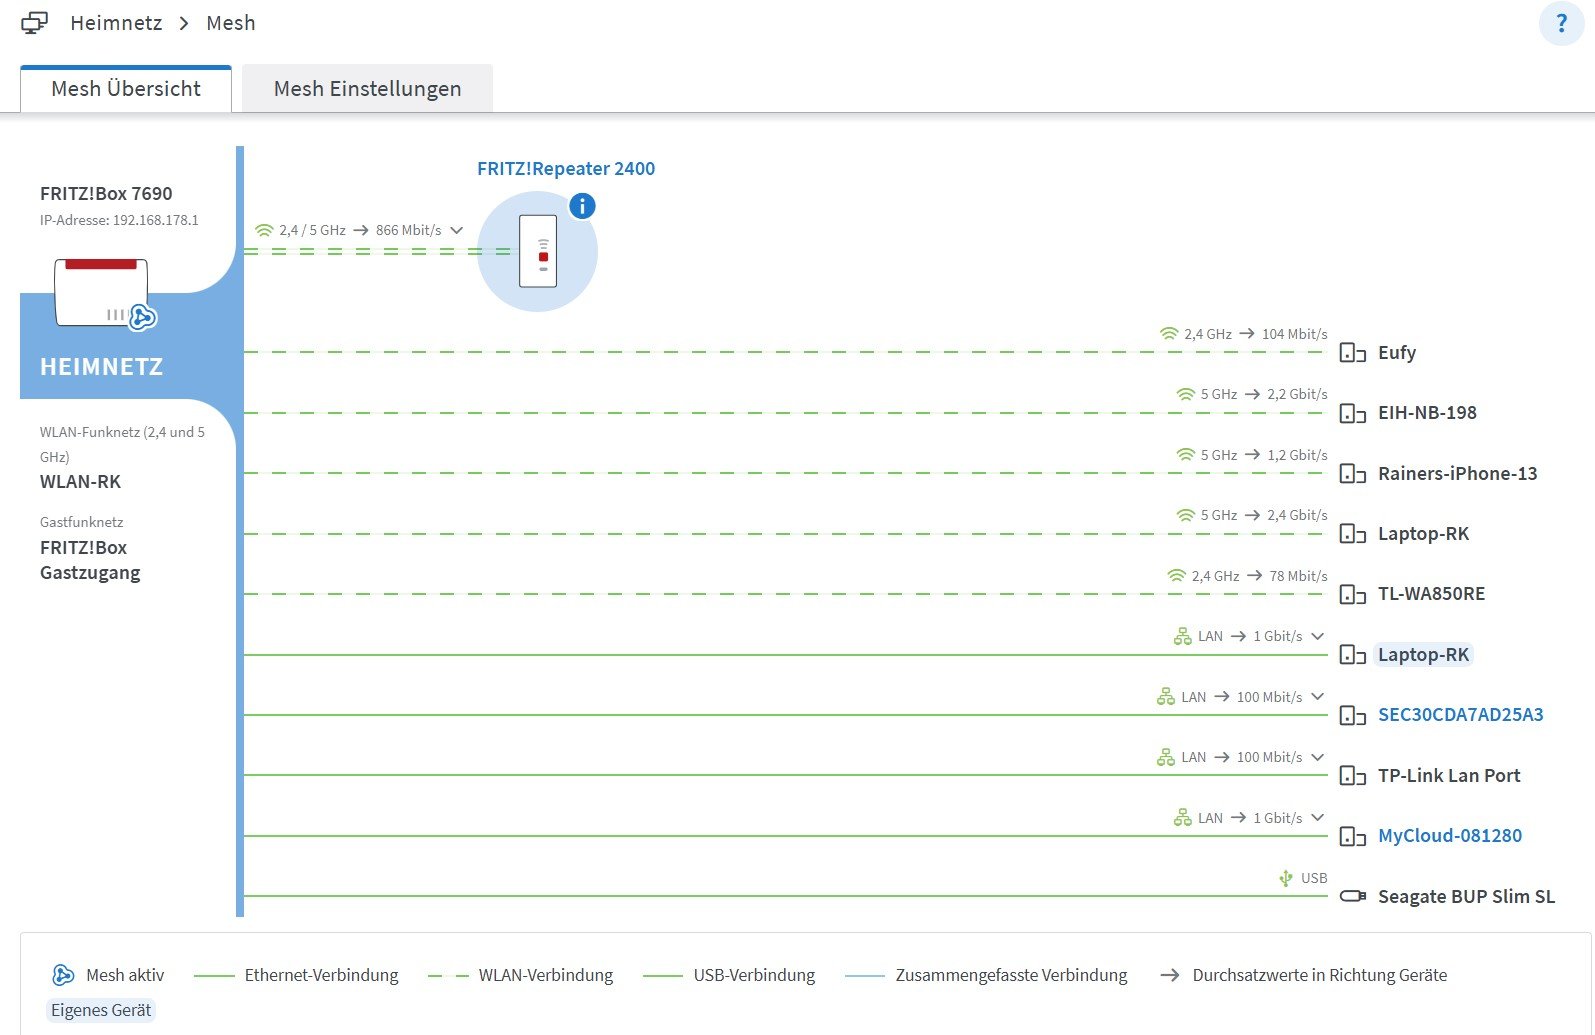The image size is (1595, 1035).
Task: Click the WLAN icon on TL-WA850RE connection
Action: [1176, 576]
